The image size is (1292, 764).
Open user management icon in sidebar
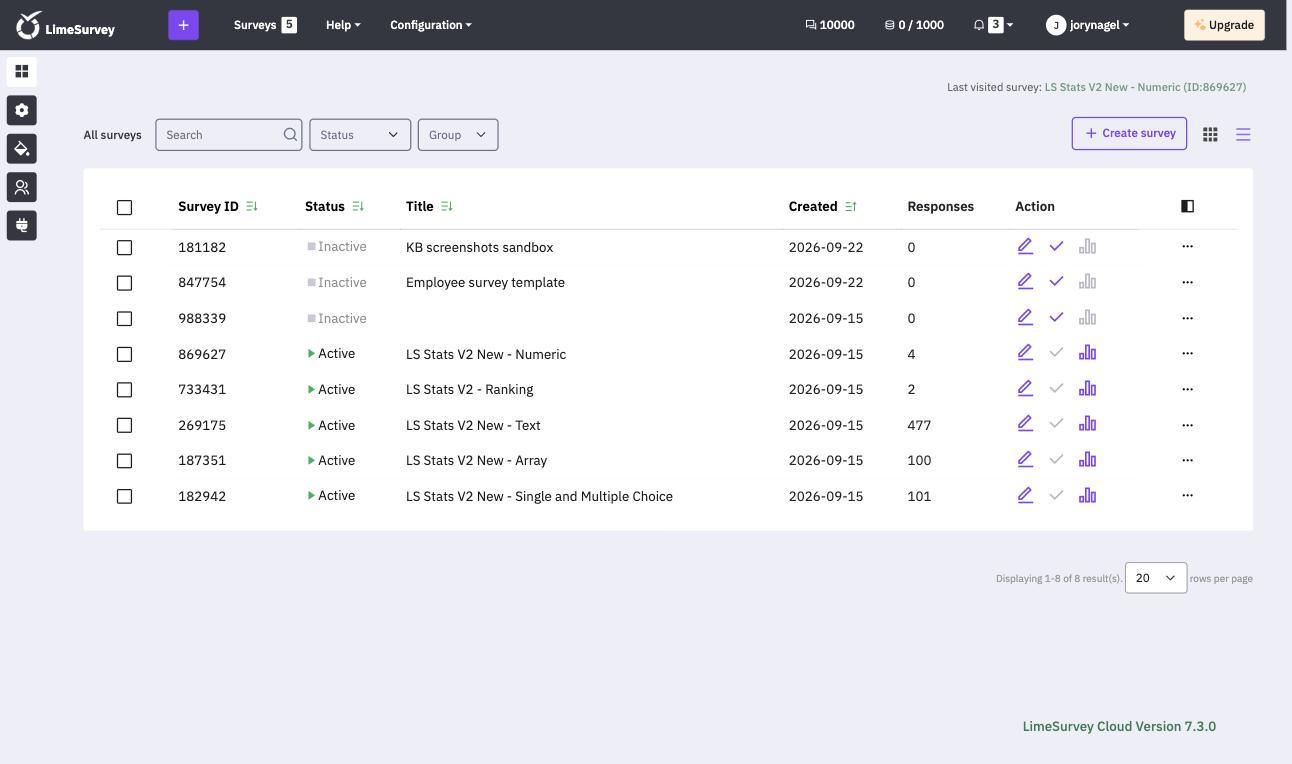(x=21, y=187)
